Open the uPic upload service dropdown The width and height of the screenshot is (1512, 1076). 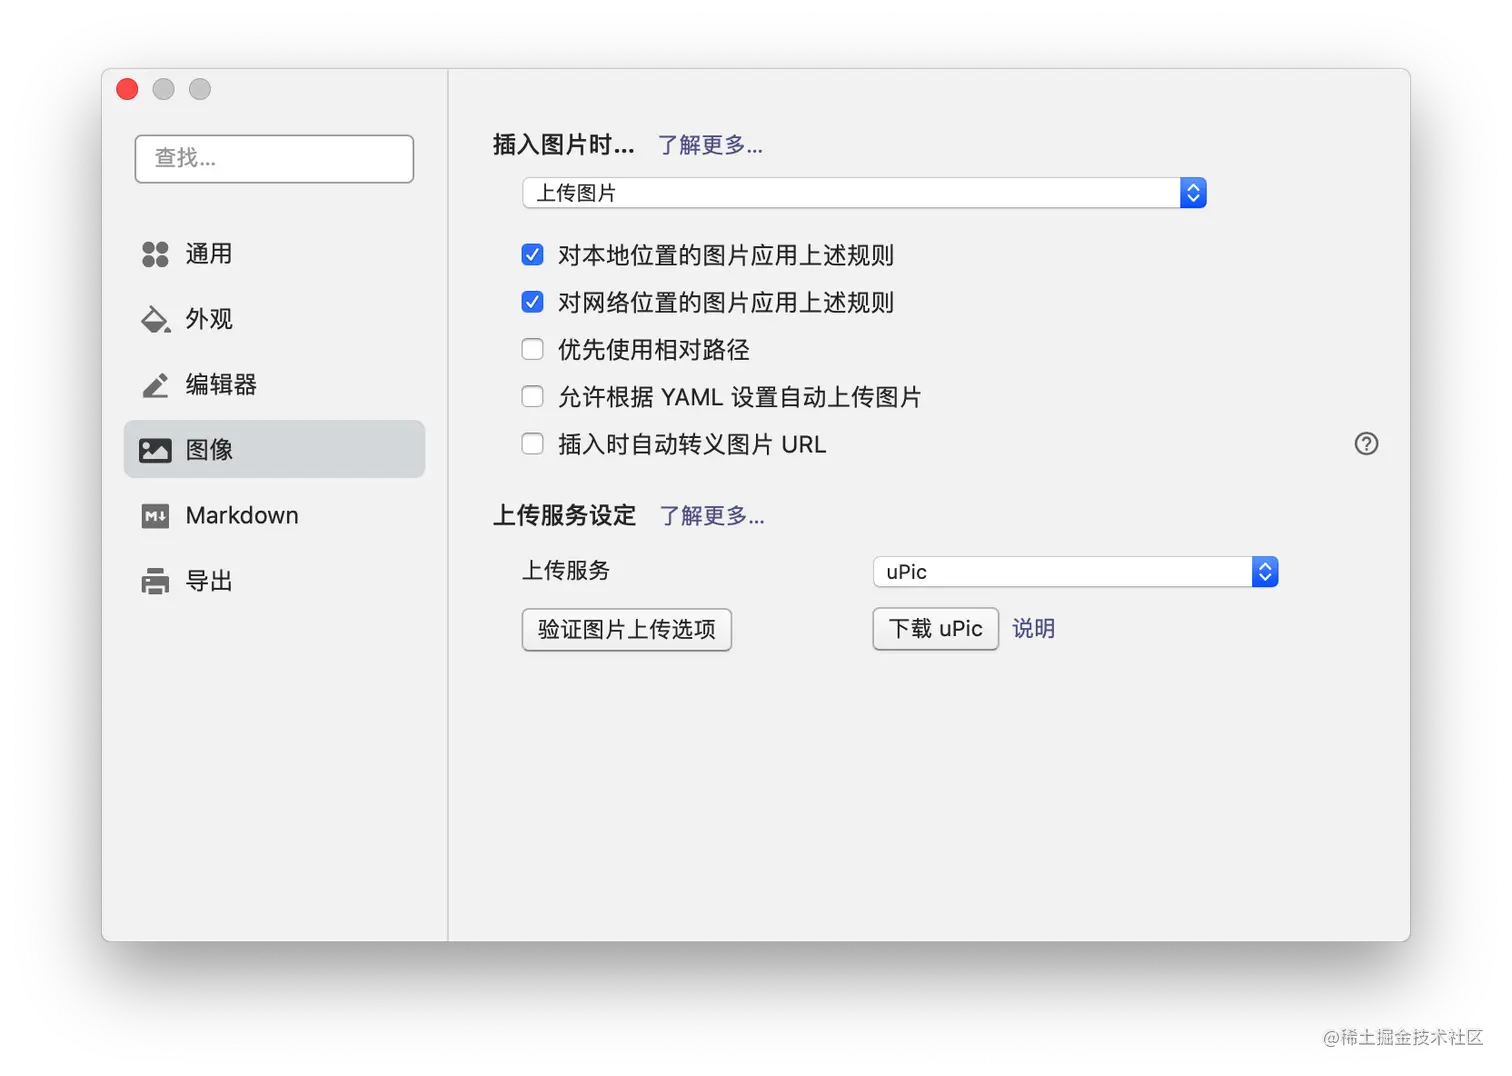click(1075, 572)
